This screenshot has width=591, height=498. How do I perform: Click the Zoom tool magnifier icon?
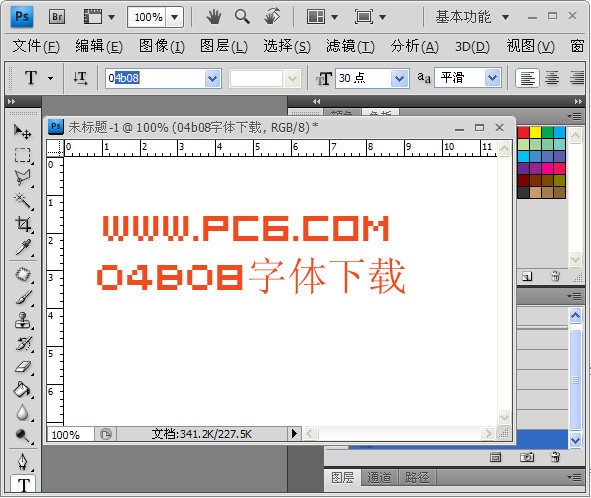click(242, 17)
